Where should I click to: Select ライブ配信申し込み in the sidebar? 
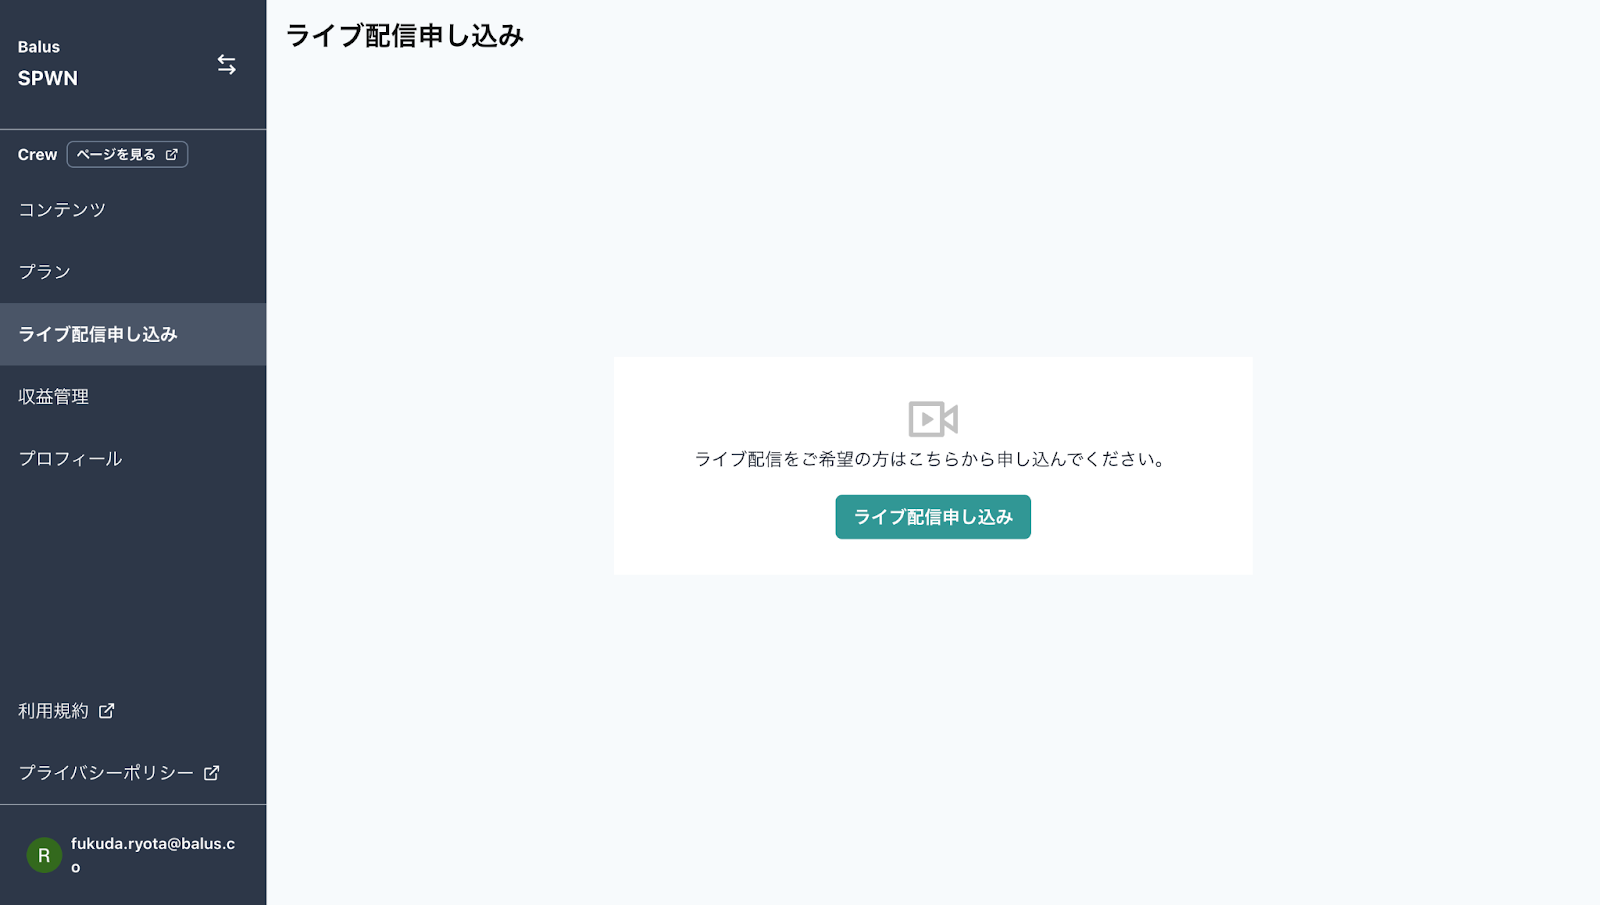click(x=98, y=334)
